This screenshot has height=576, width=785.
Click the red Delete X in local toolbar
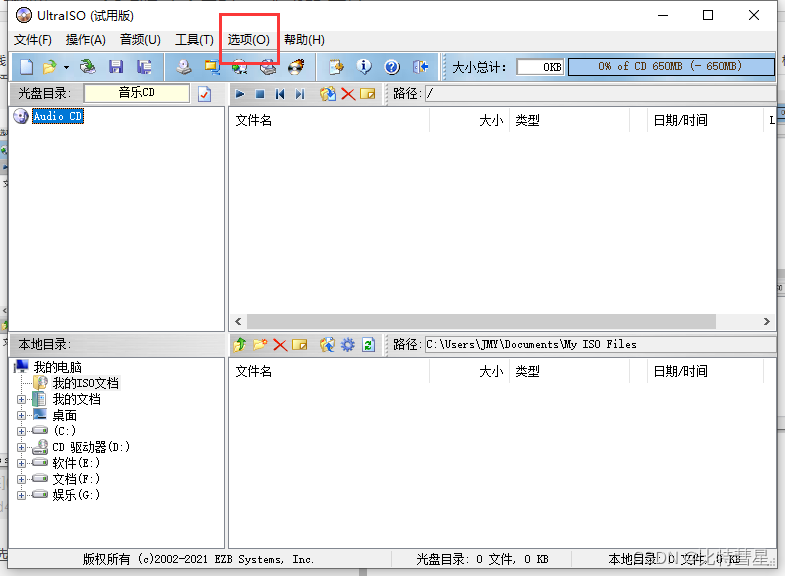(x=280, y=345)
